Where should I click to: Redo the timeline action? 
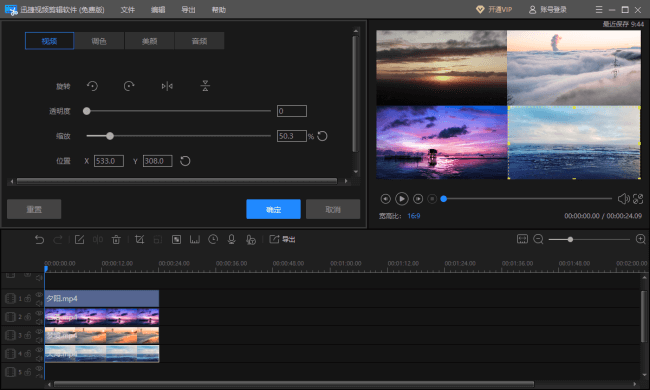[x=58, y=240]
